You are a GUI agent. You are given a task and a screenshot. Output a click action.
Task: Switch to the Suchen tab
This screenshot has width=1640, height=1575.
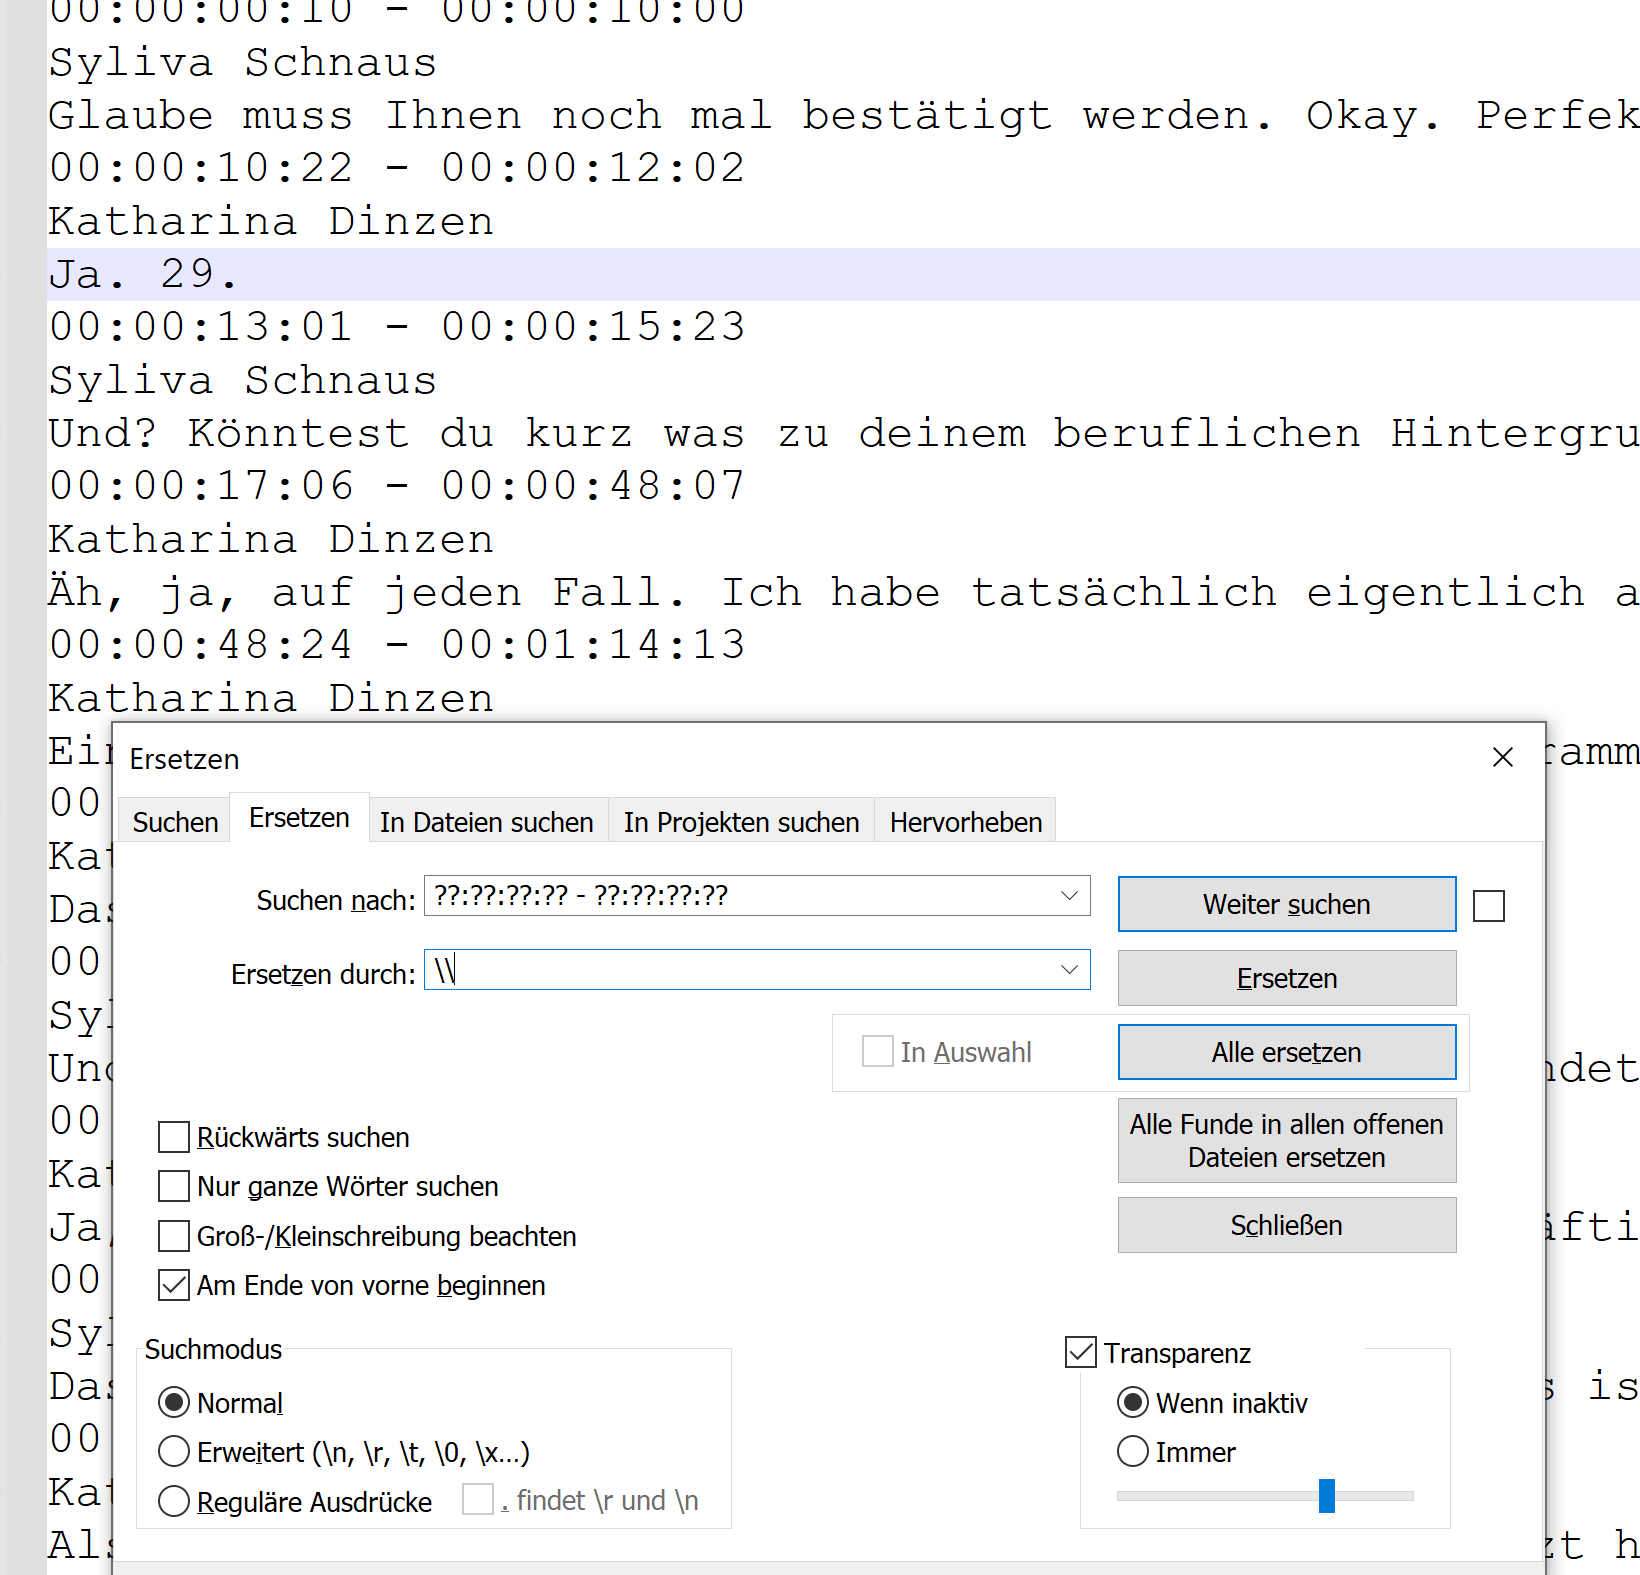coord(175,822)
